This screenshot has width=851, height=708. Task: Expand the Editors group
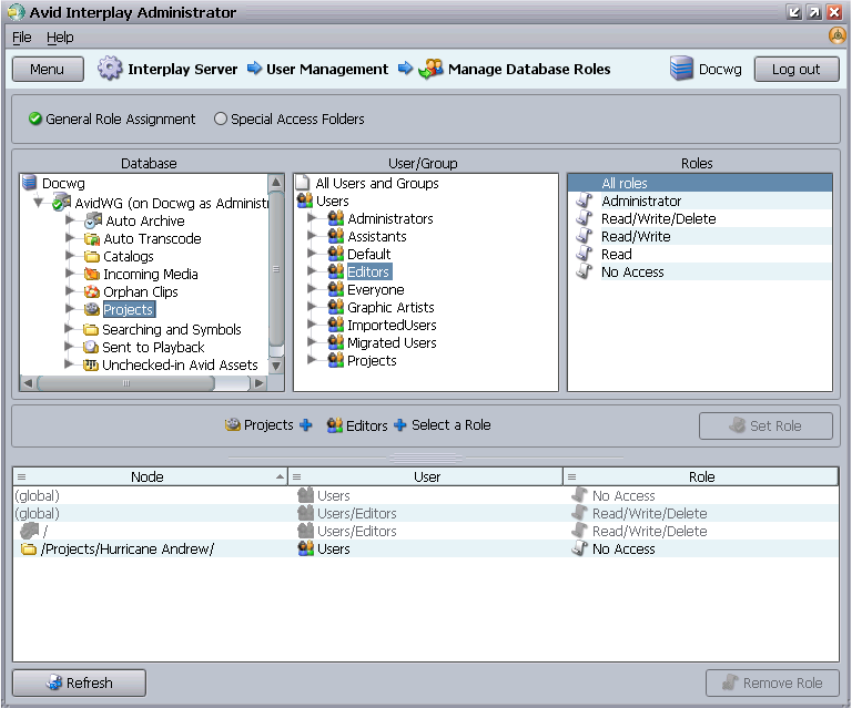(x=312, y=271)
